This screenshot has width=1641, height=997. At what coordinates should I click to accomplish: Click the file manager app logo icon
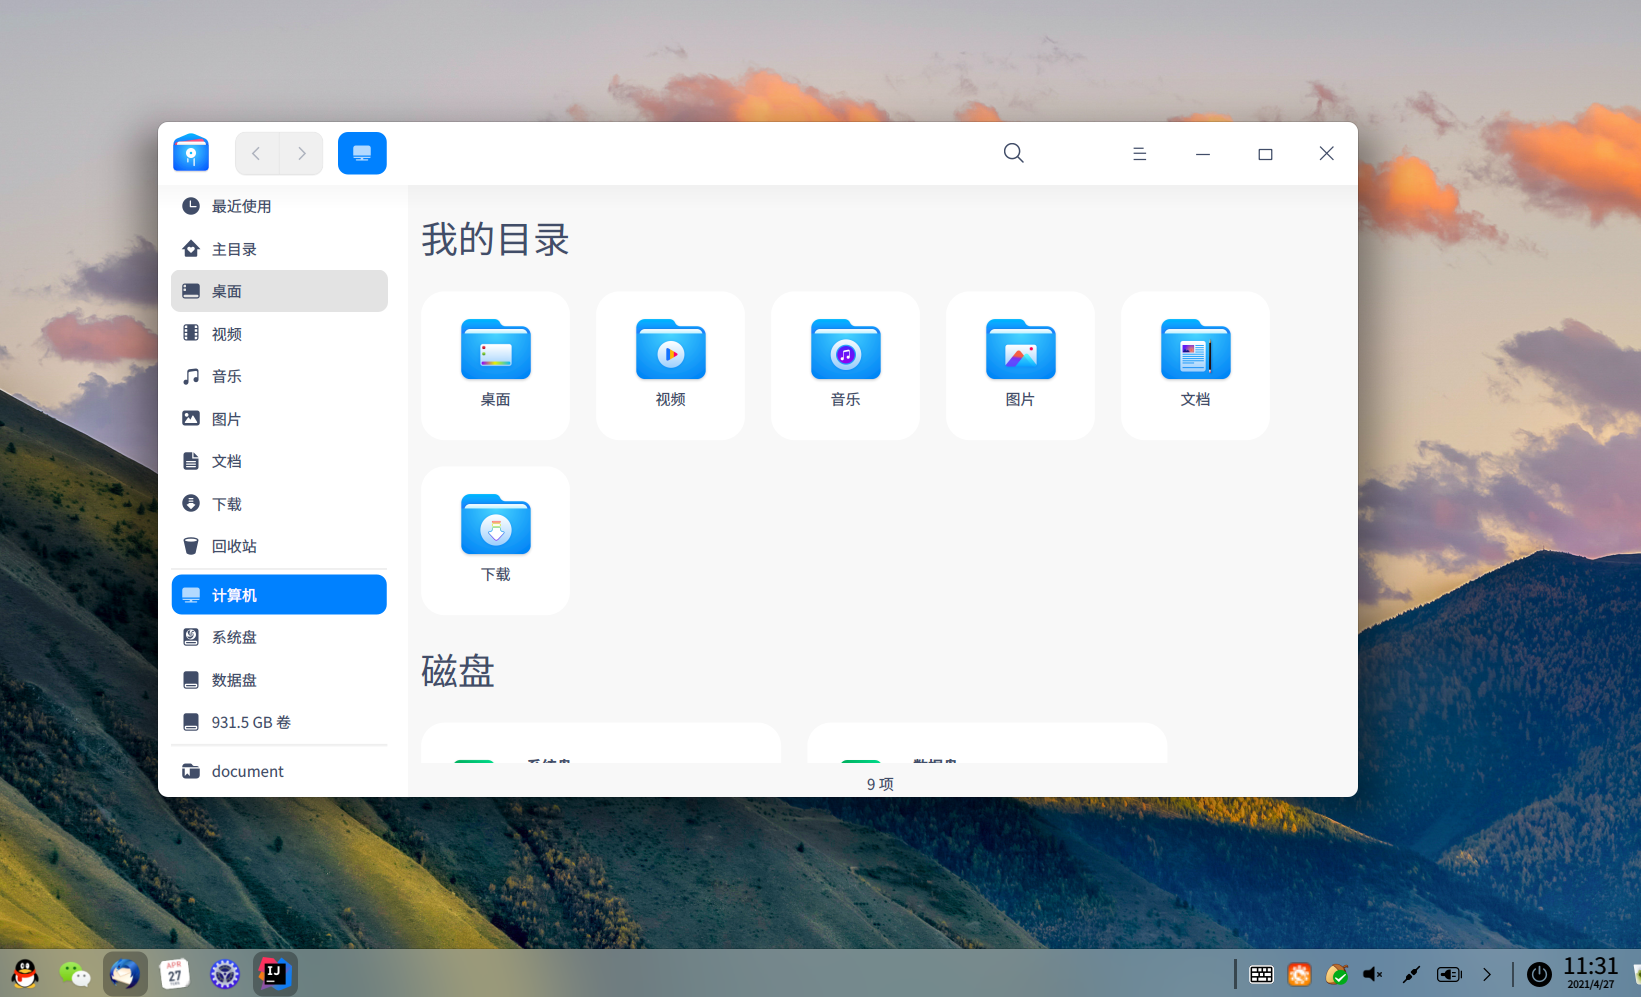[191, 153]
